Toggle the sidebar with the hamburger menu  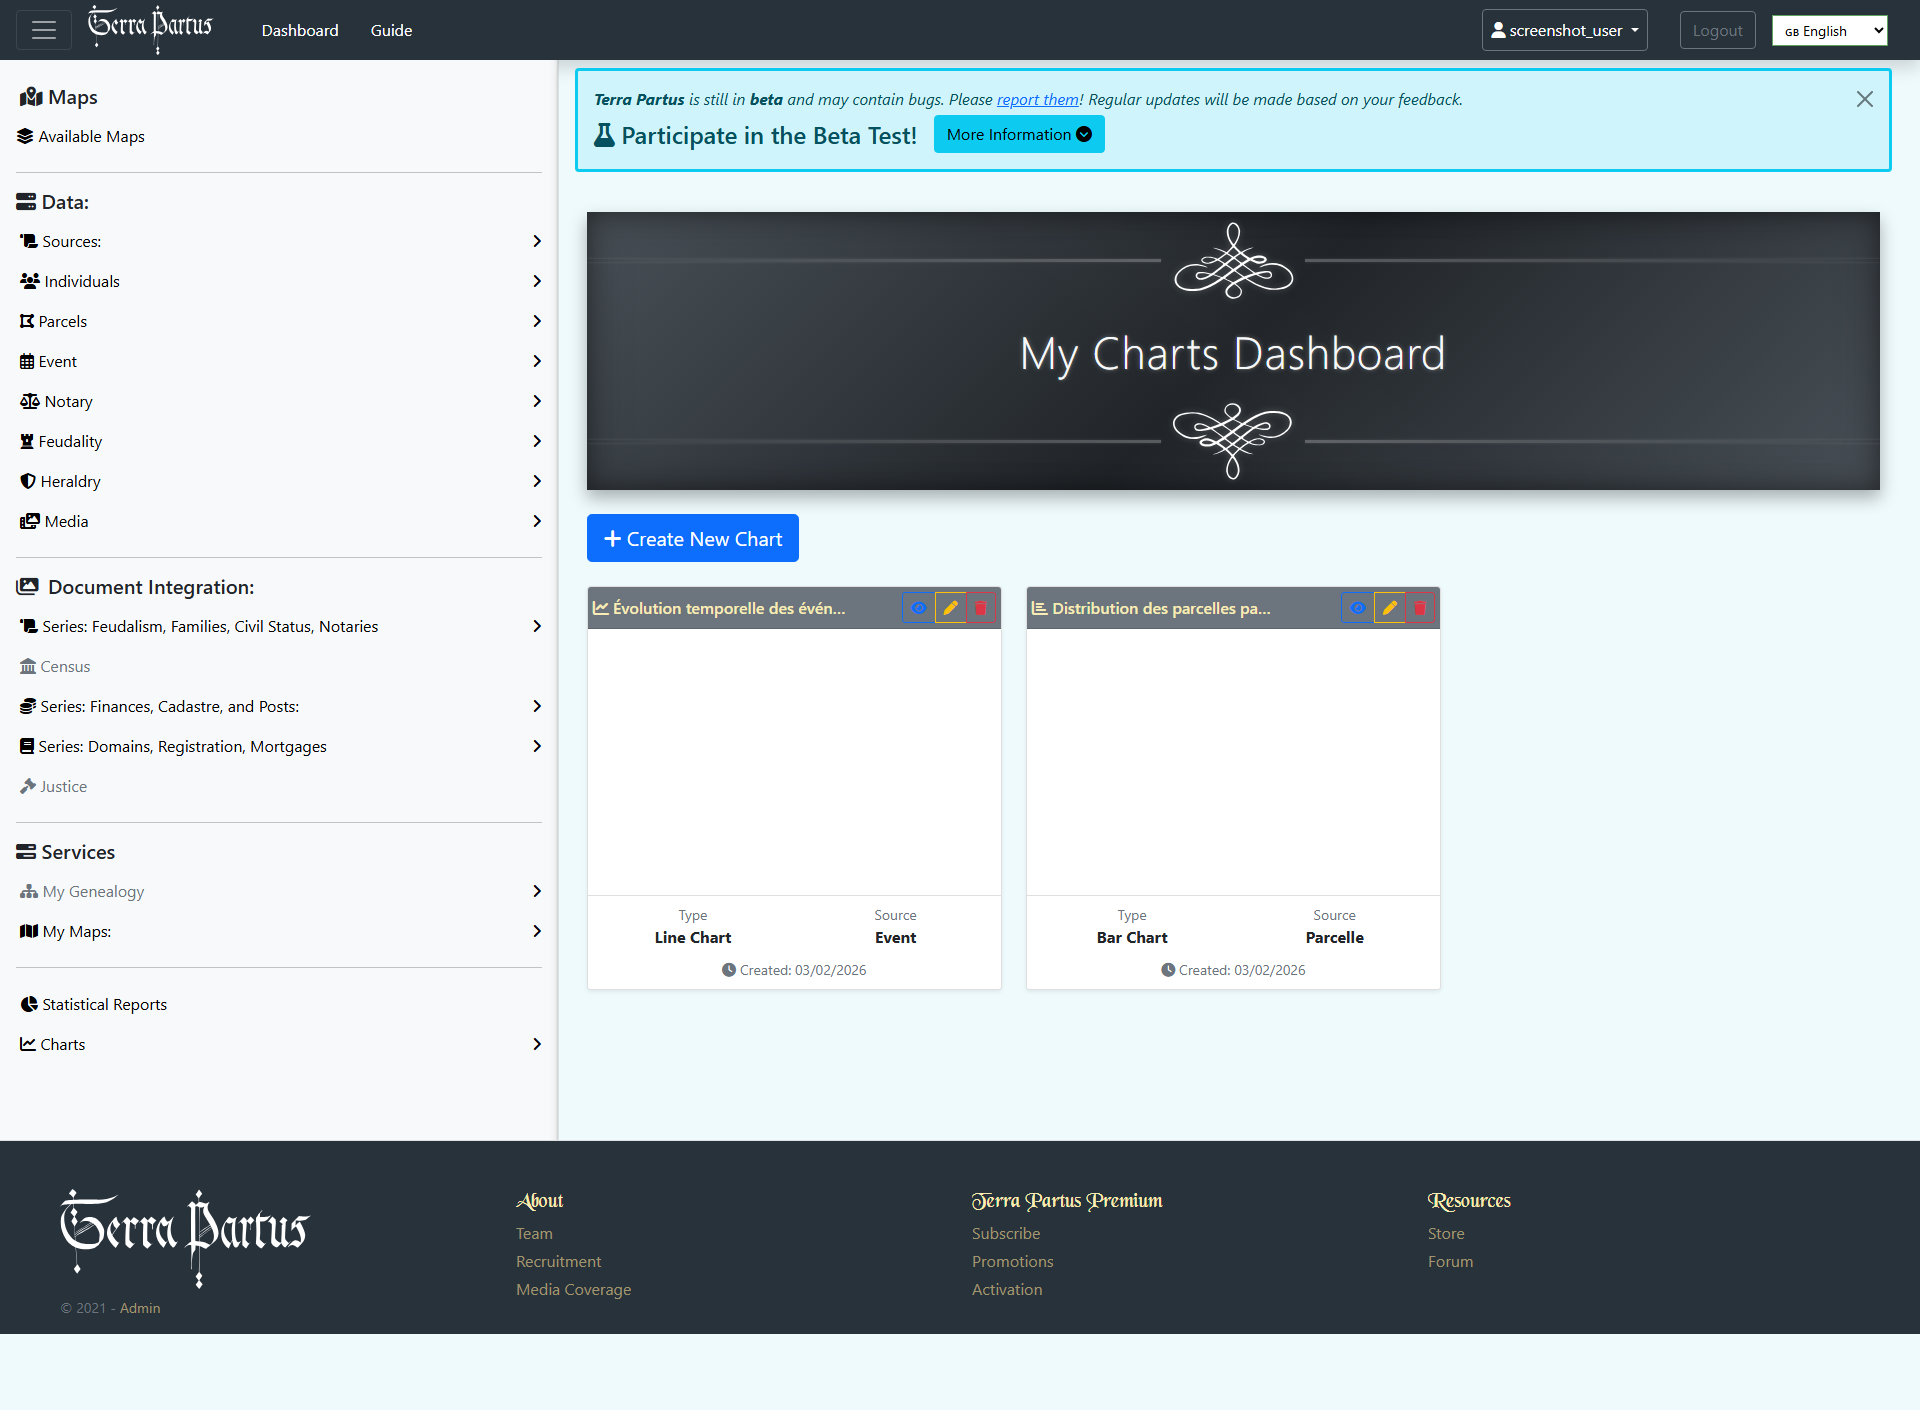tap(43, 30)
